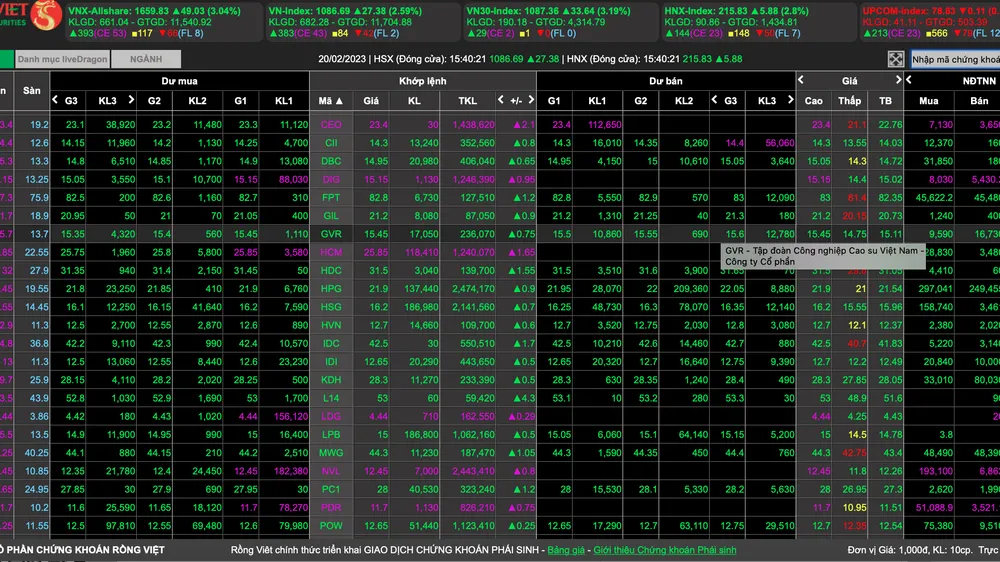
Task: Click left arrow of Giá header
Action: tap(801, 80)
